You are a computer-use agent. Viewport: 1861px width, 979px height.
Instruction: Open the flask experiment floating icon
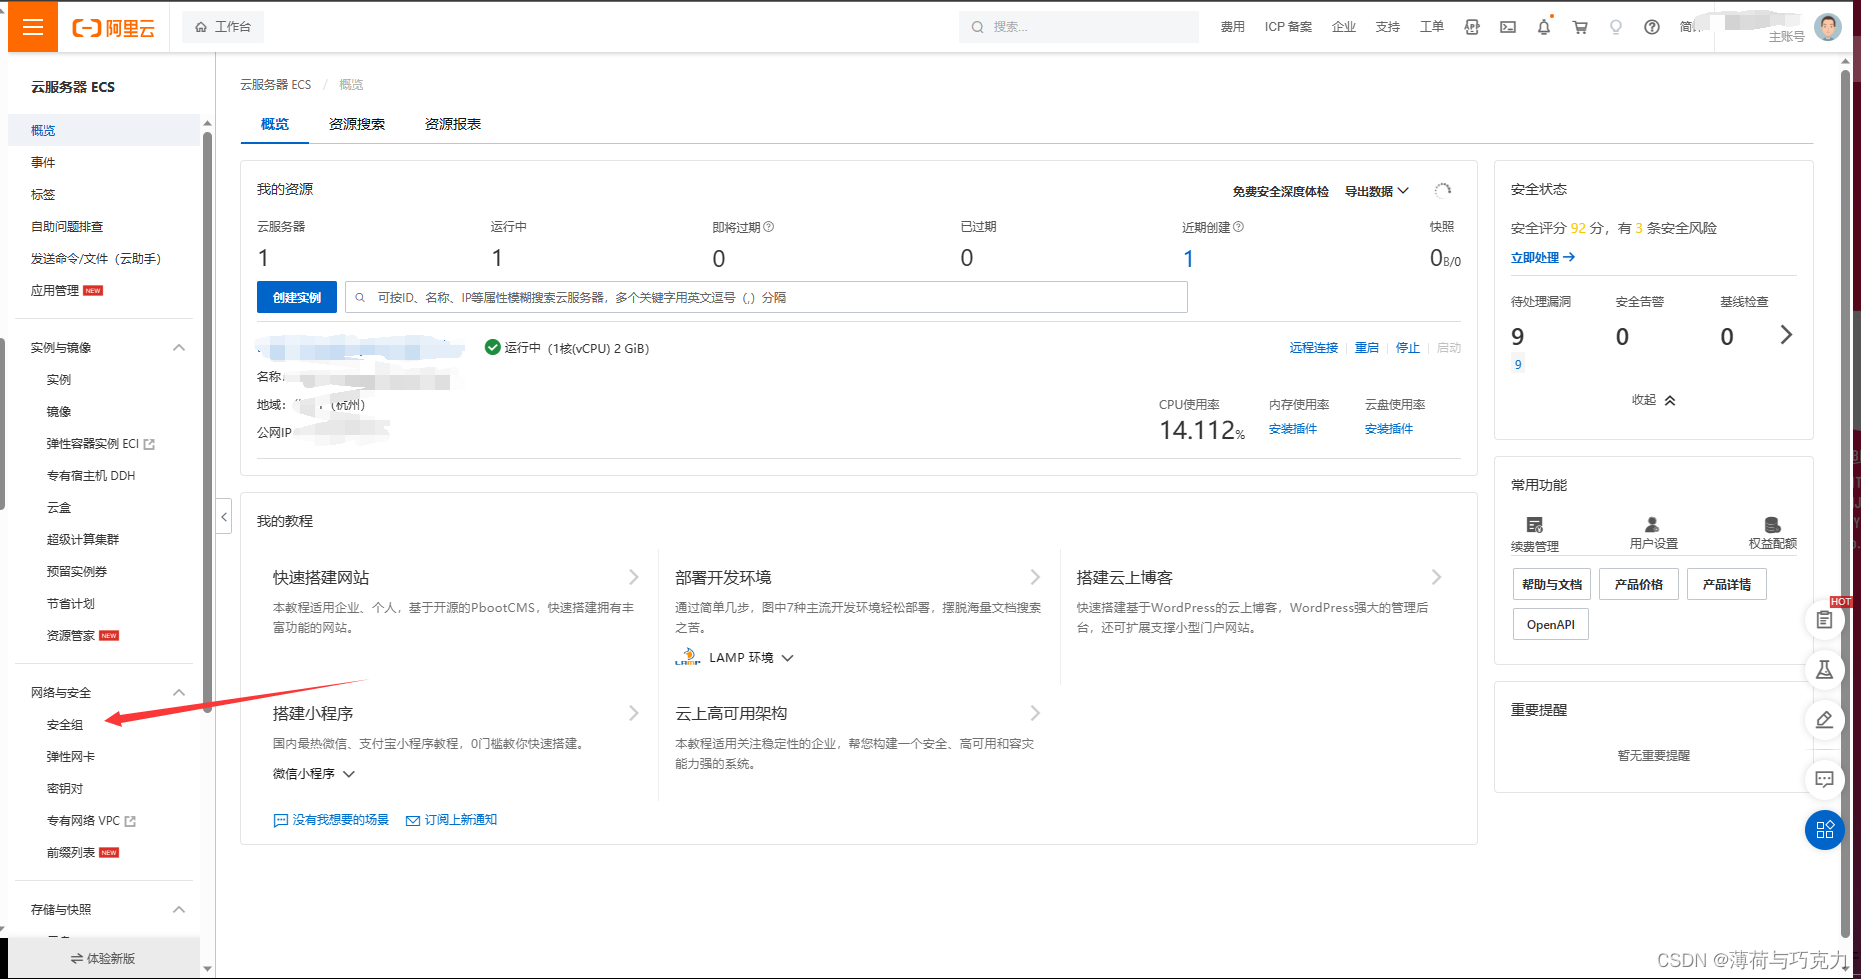[x=1825, y=670]
